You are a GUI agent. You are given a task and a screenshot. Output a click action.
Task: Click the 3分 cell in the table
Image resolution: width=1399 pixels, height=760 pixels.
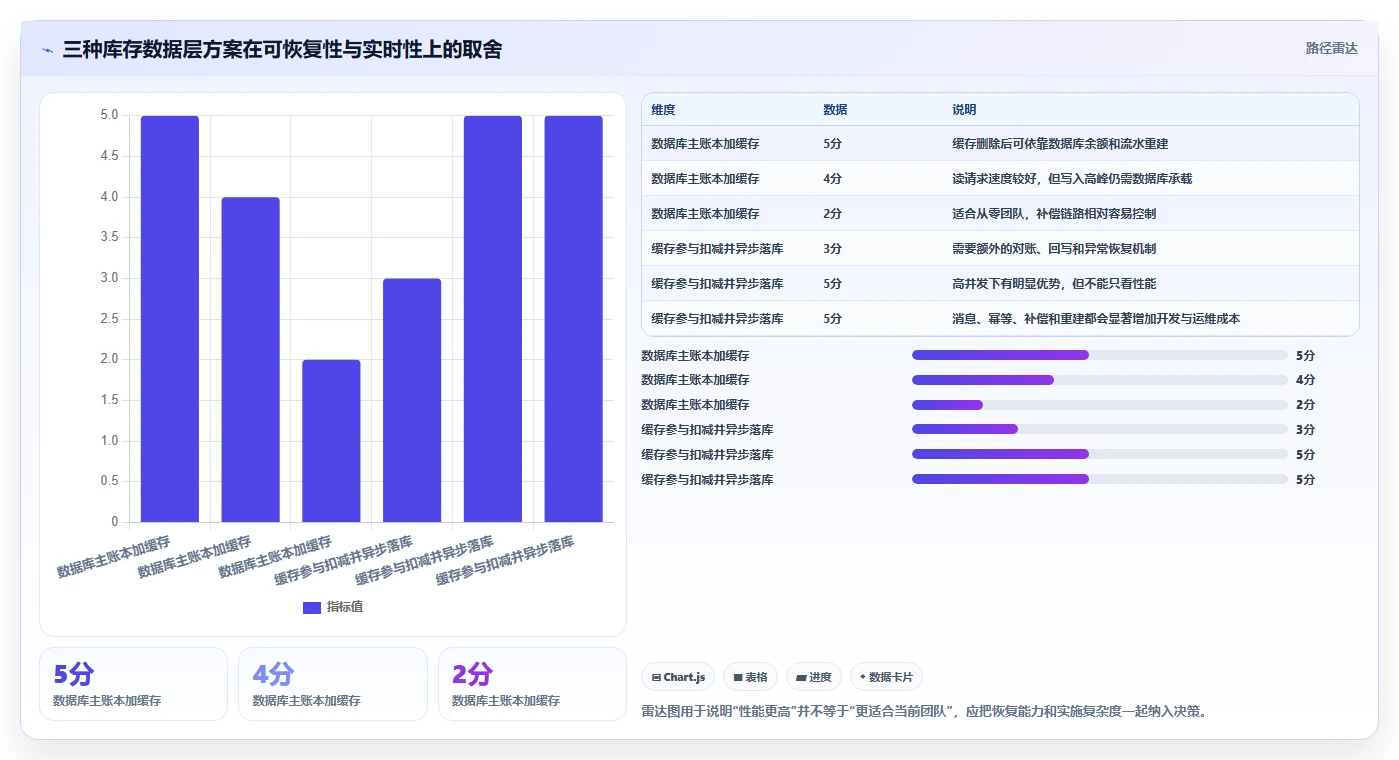tap(832, 249)
